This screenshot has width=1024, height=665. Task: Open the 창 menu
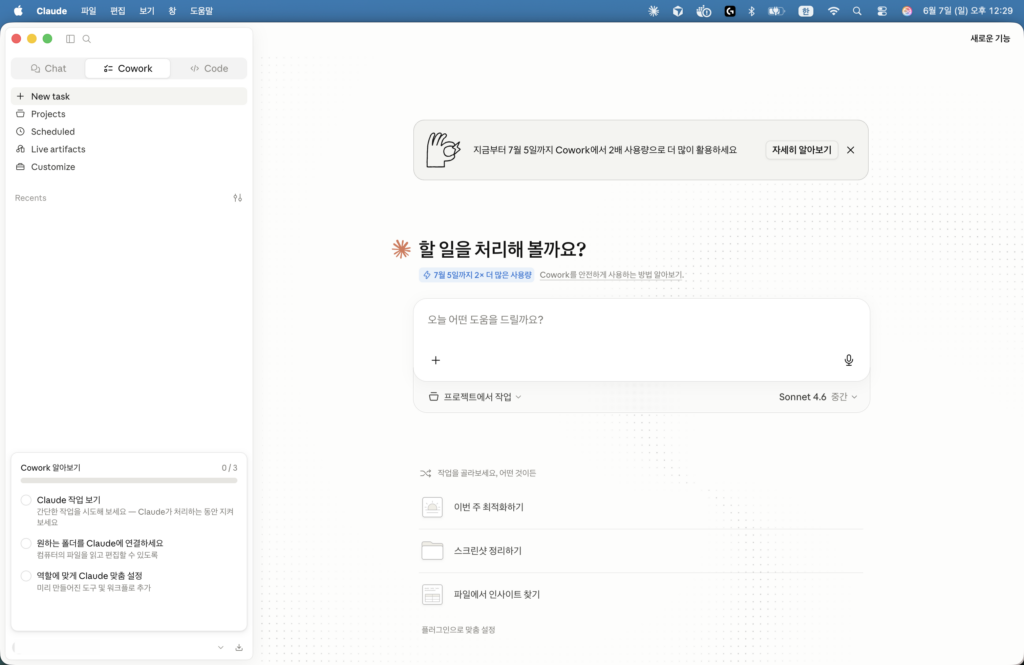172,11
